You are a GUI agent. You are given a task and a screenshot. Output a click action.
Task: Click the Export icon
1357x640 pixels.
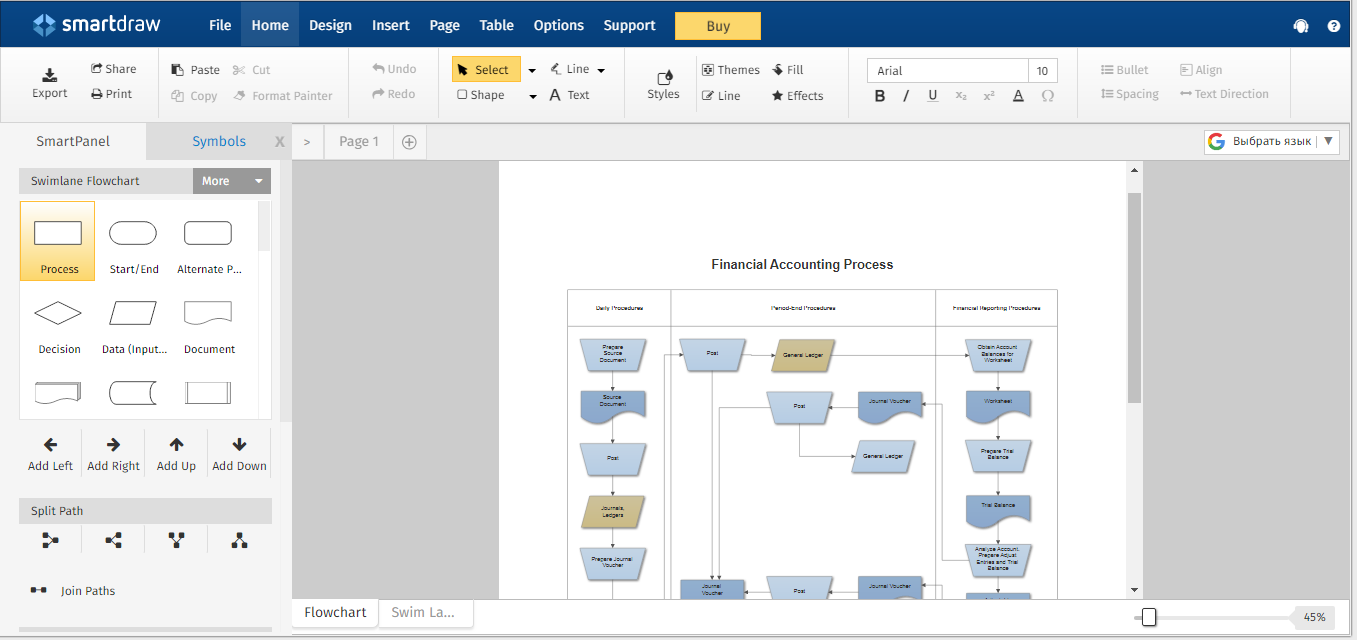pyautogui.click(x=49, y=75)
